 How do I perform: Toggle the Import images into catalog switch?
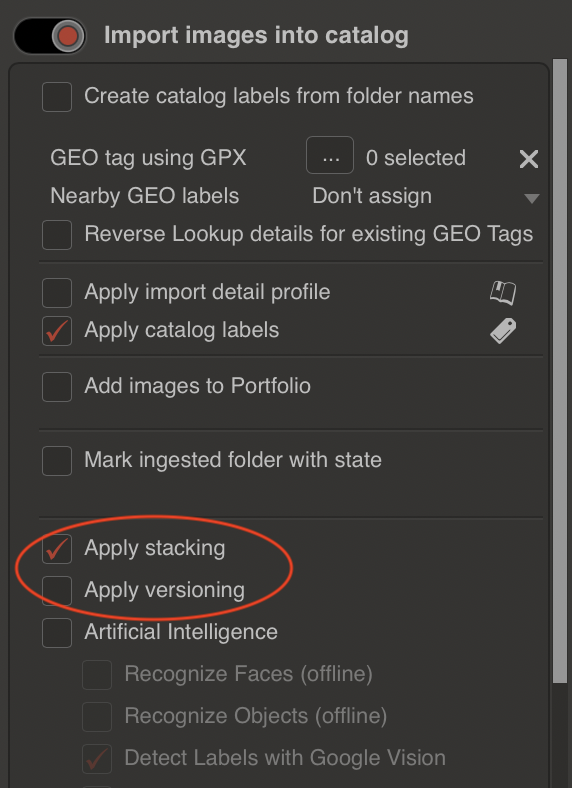(50, 36)
